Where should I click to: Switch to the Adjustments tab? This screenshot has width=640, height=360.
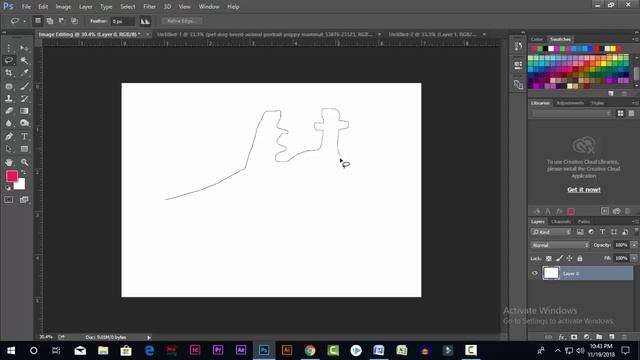[570, 103]
